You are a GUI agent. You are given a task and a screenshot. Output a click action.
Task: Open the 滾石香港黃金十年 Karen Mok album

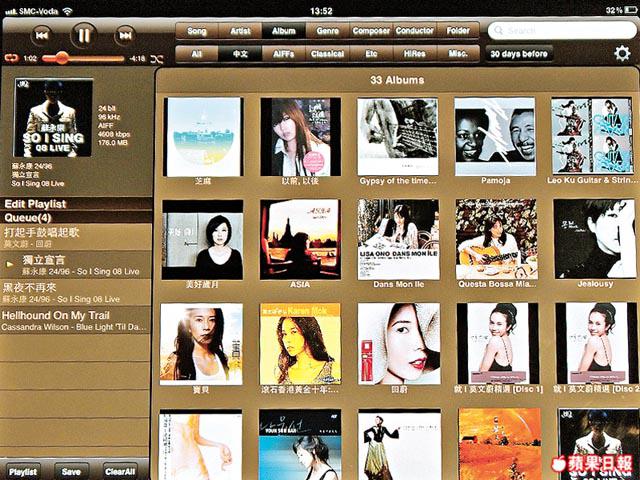pyautogui.click(x=300, y=344)
